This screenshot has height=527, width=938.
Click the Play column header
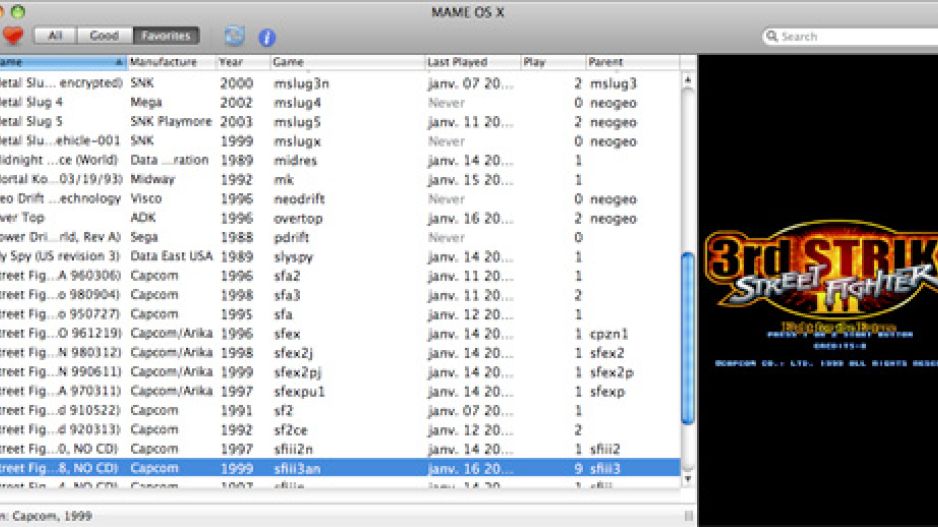tap(551, 62)
